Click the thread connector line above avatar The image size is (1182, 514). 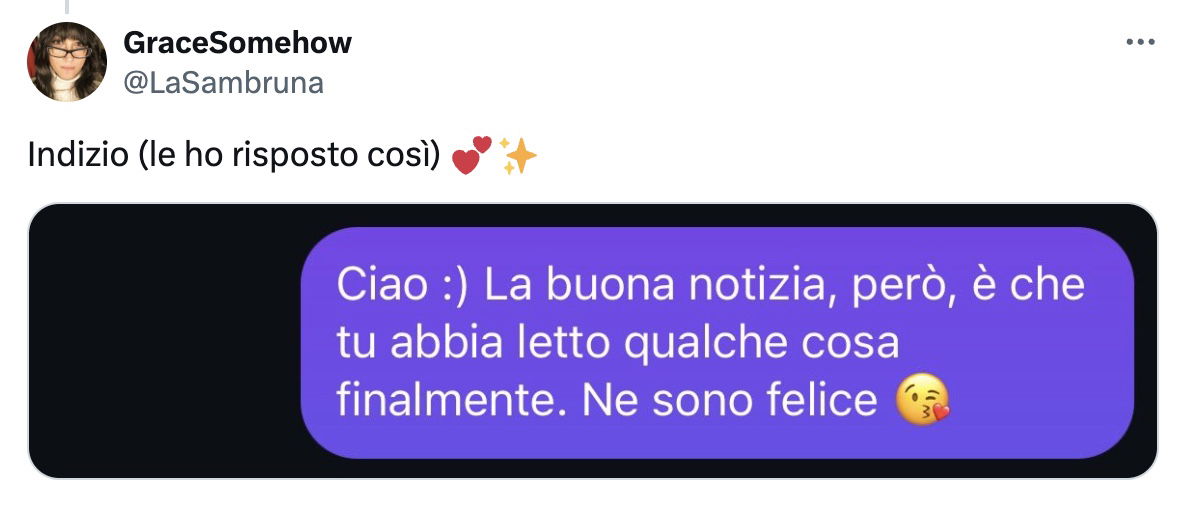click(x=66, y=7)
